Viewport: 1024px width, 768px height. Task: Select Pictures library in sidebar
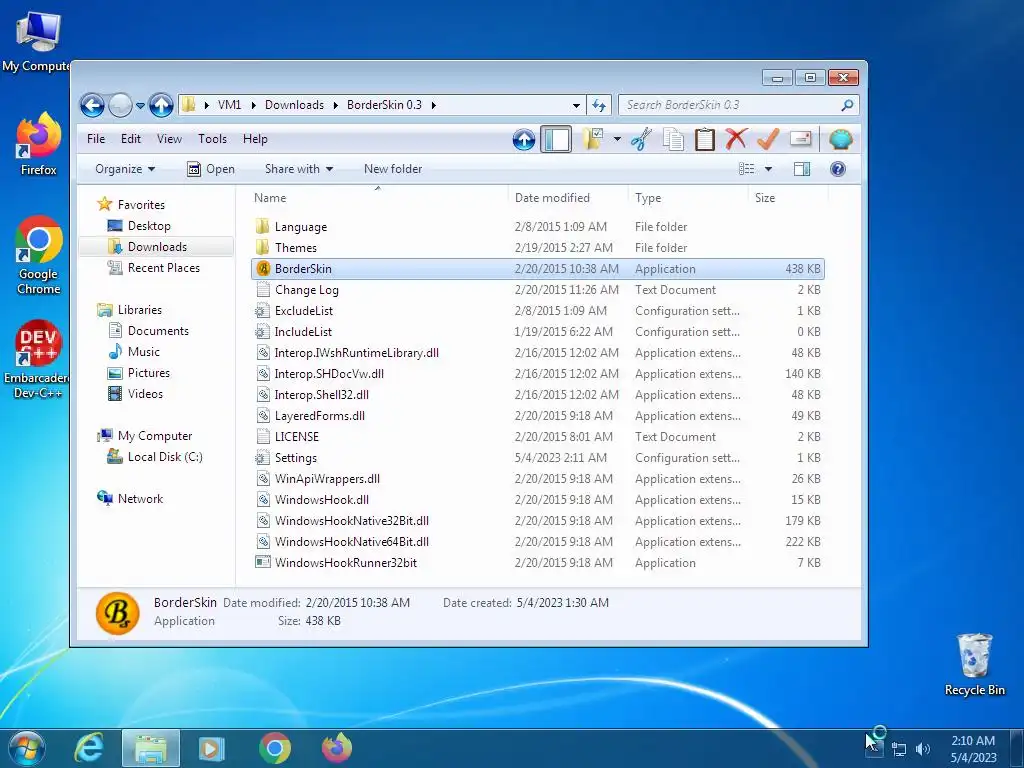[148, 373]
